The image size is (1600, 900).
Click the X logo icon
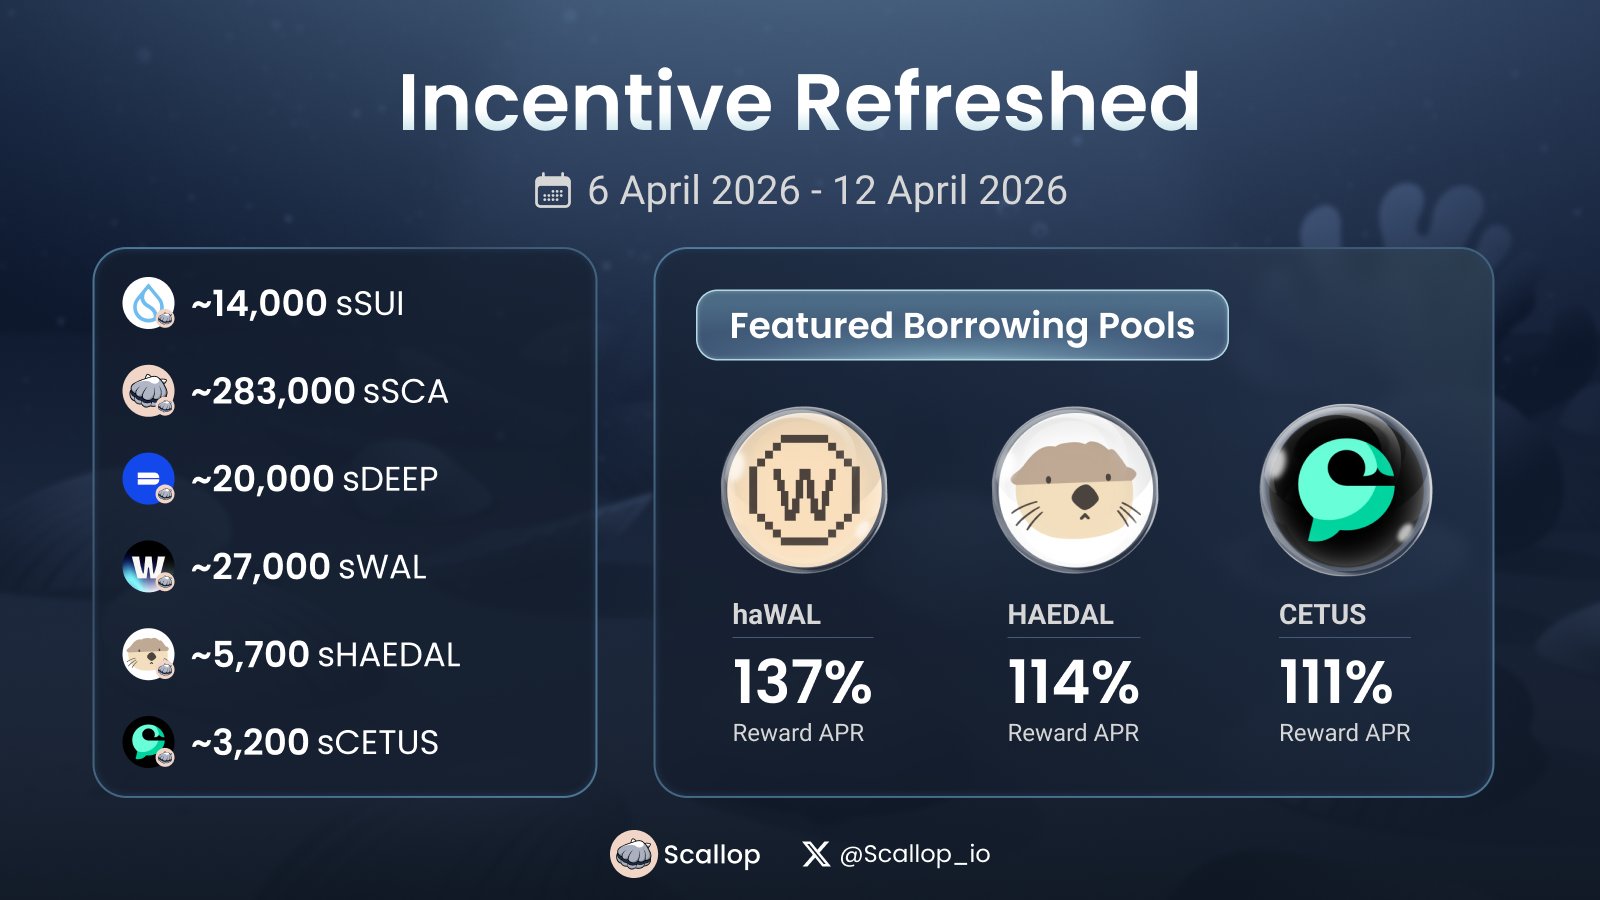click(816, 854)
